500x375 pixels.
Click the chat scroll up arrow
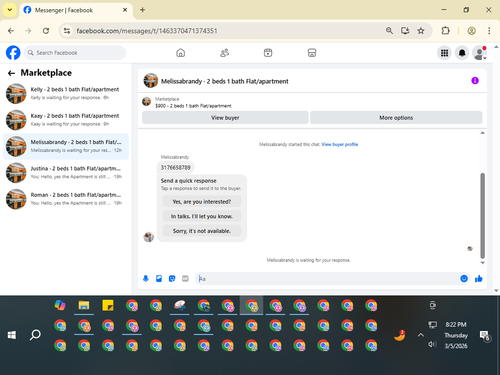[482, 133]
